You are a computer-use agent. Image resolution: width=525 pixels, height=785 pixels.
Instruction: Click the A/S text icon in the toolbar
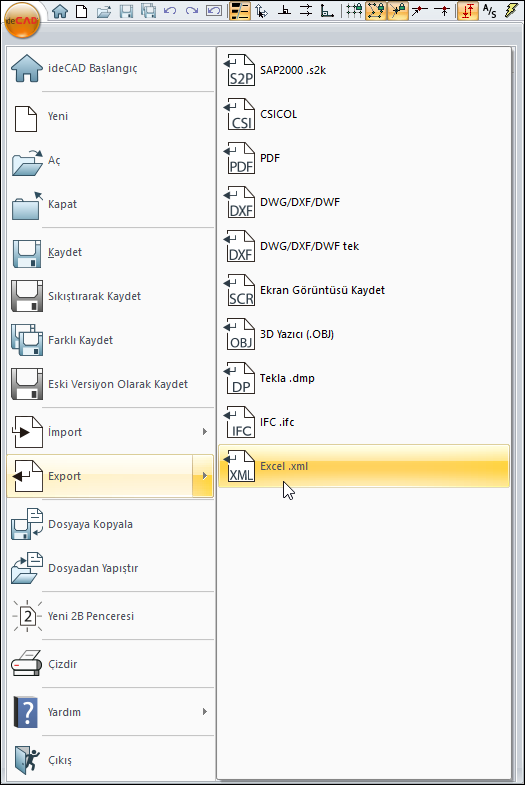tap(489, 11)
